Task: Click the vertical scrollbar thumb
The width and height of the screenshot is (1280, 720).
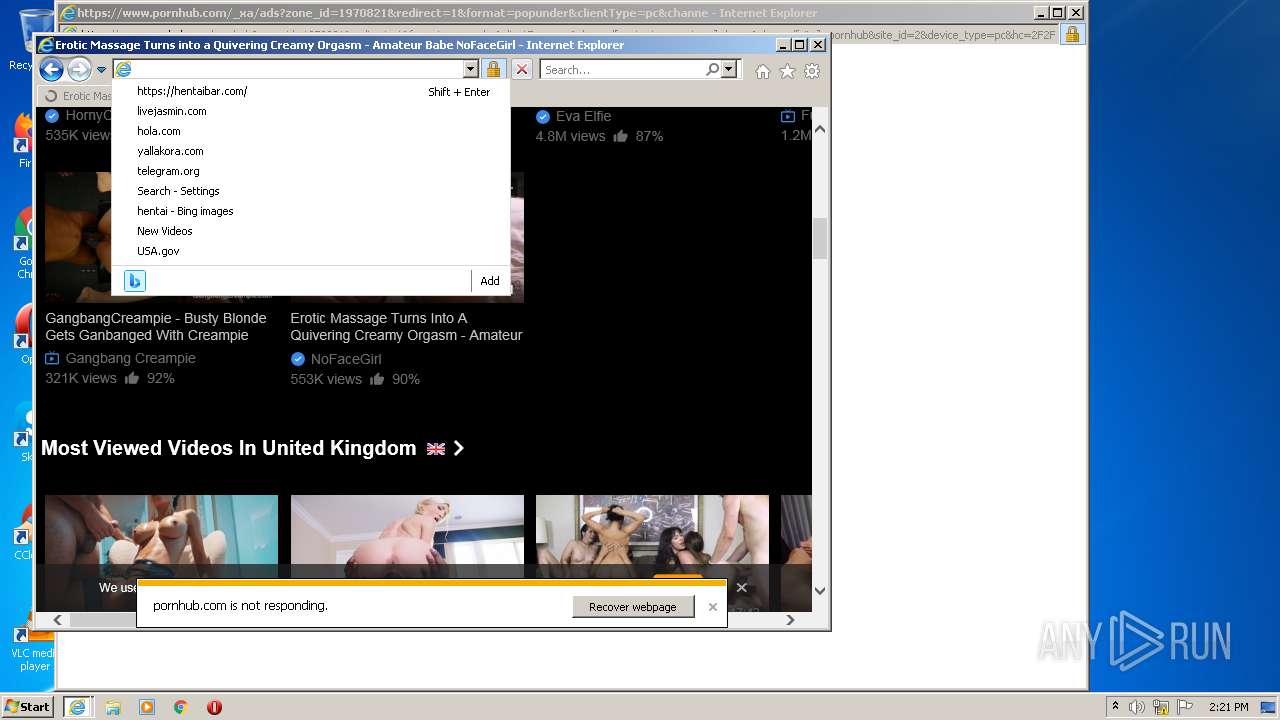Action: [820, 239]
